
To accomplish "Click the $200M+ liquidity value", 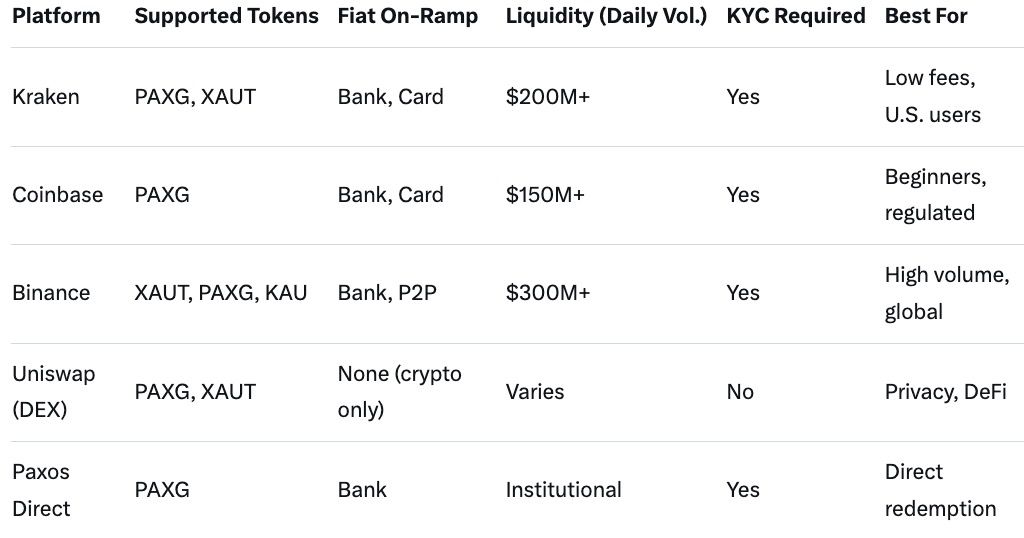I will [x=548, y=97].
